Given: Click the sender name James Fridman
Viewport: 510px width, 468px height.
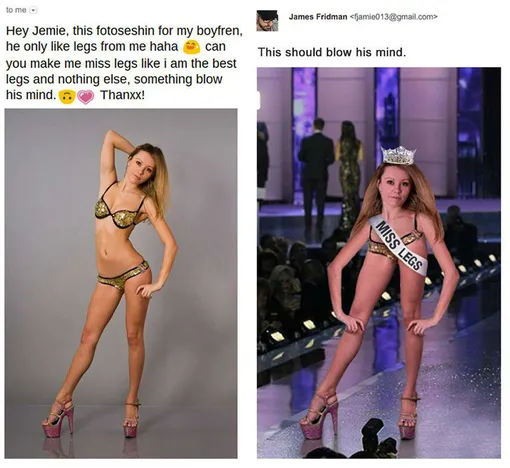Looking at the screenshot, I should [318, 17].
